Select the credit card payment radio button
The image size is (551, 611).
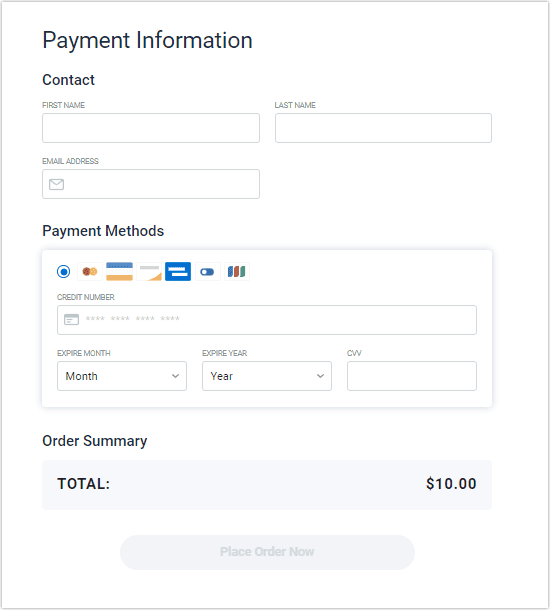click(64, 272)
